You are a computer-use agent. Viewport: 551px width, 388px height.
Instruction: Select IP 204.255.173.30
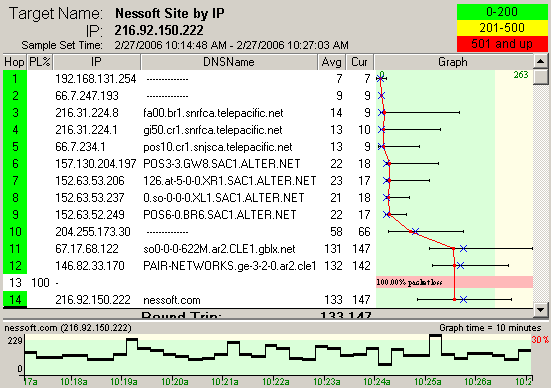[93, 232]
